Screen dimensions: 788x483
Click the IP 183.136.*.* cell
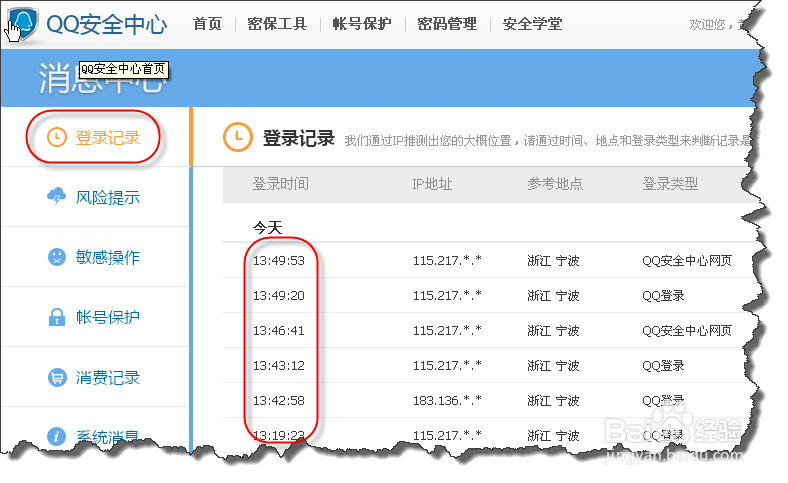point(447,401)
